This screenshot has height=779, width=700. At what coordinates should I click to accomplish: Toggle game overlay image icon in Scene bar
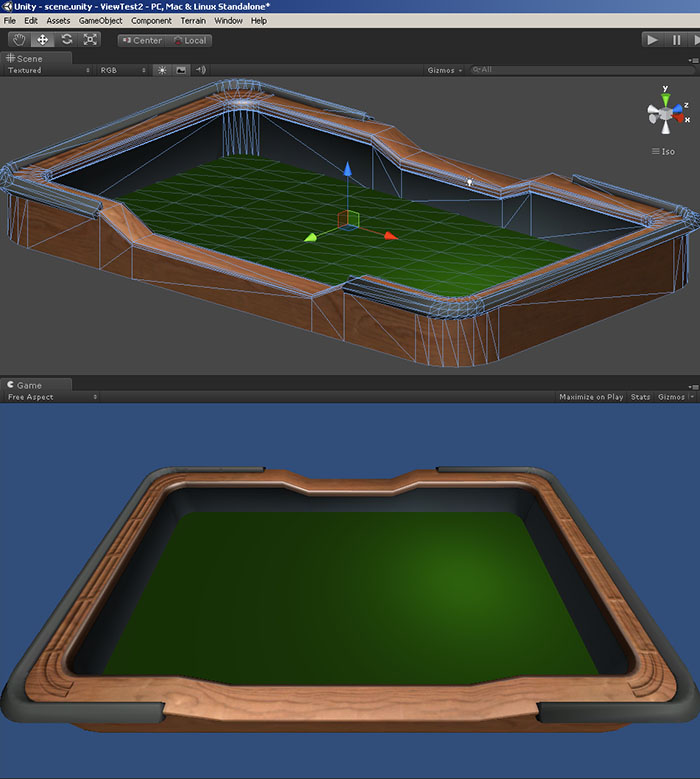click(181, 70)
